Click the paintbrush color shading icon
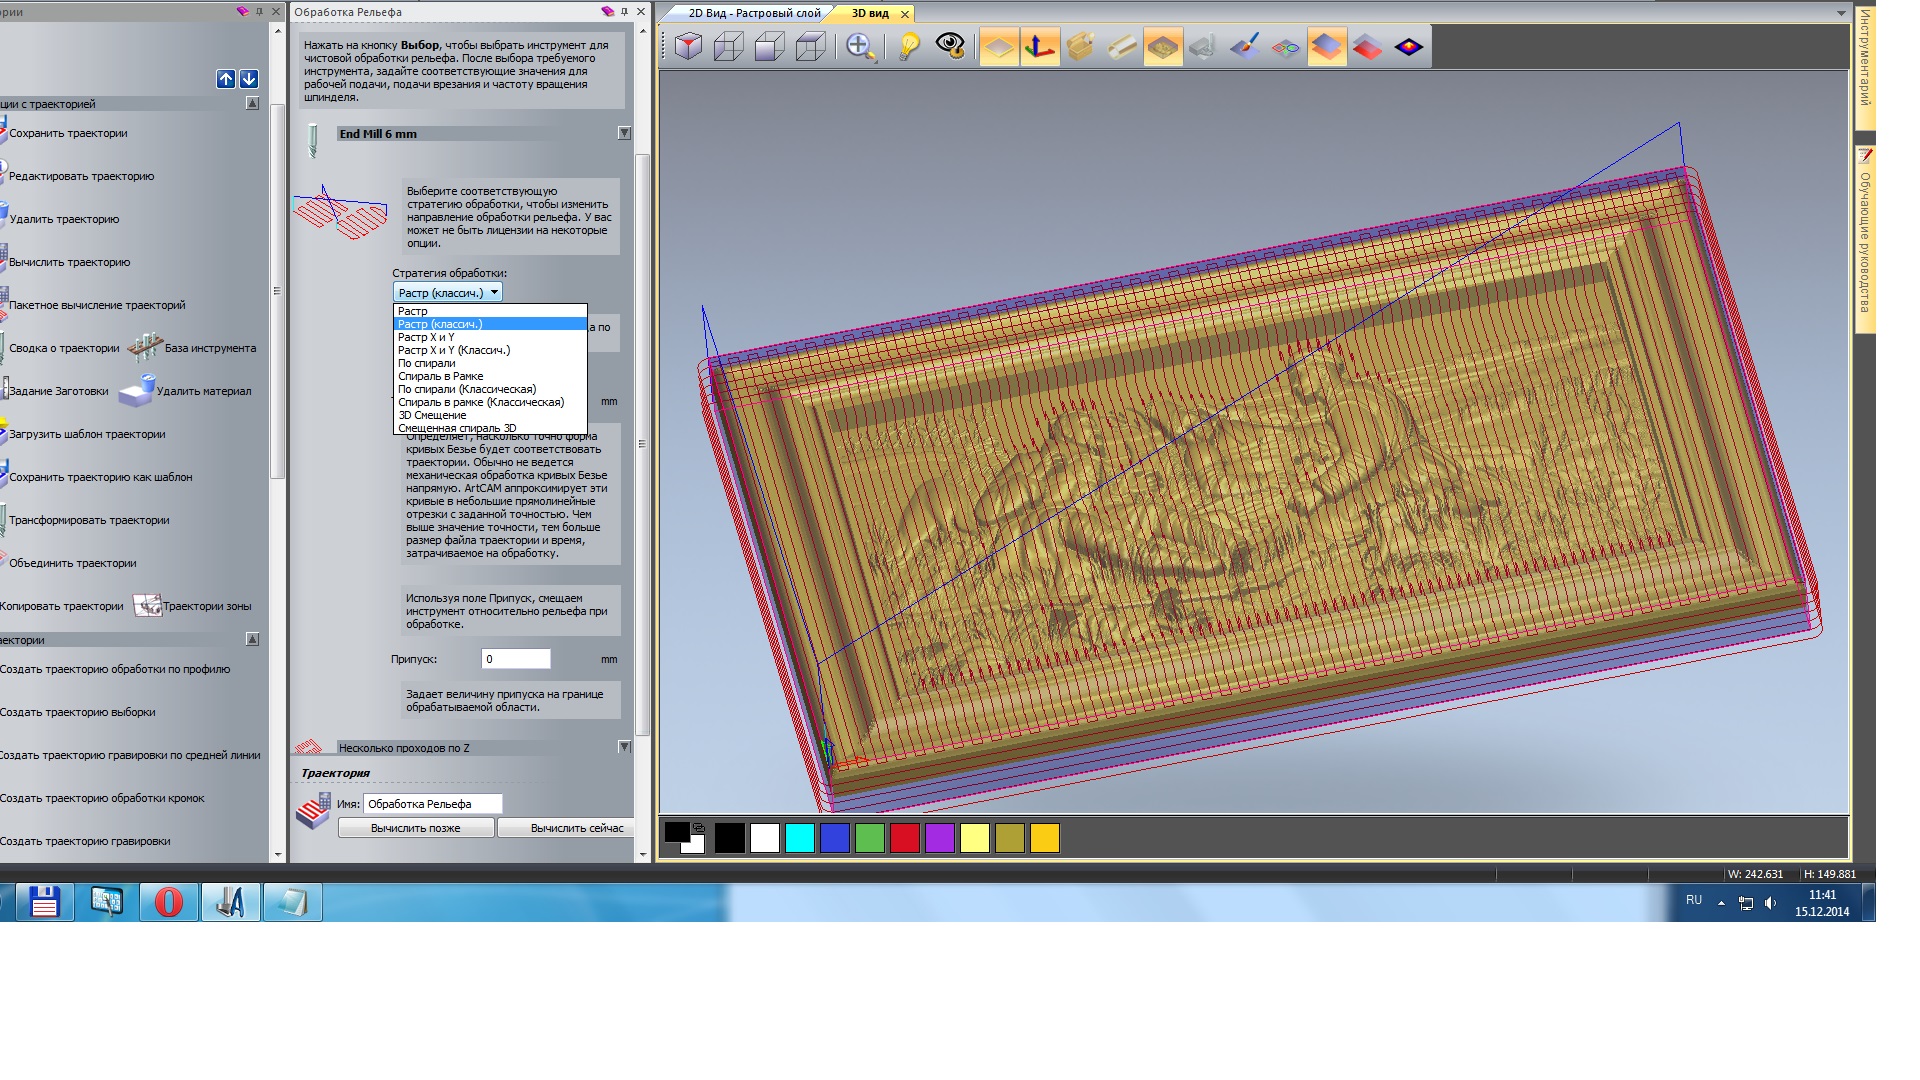This screenshot has height=1080, width=1920. coord(1244,47)
